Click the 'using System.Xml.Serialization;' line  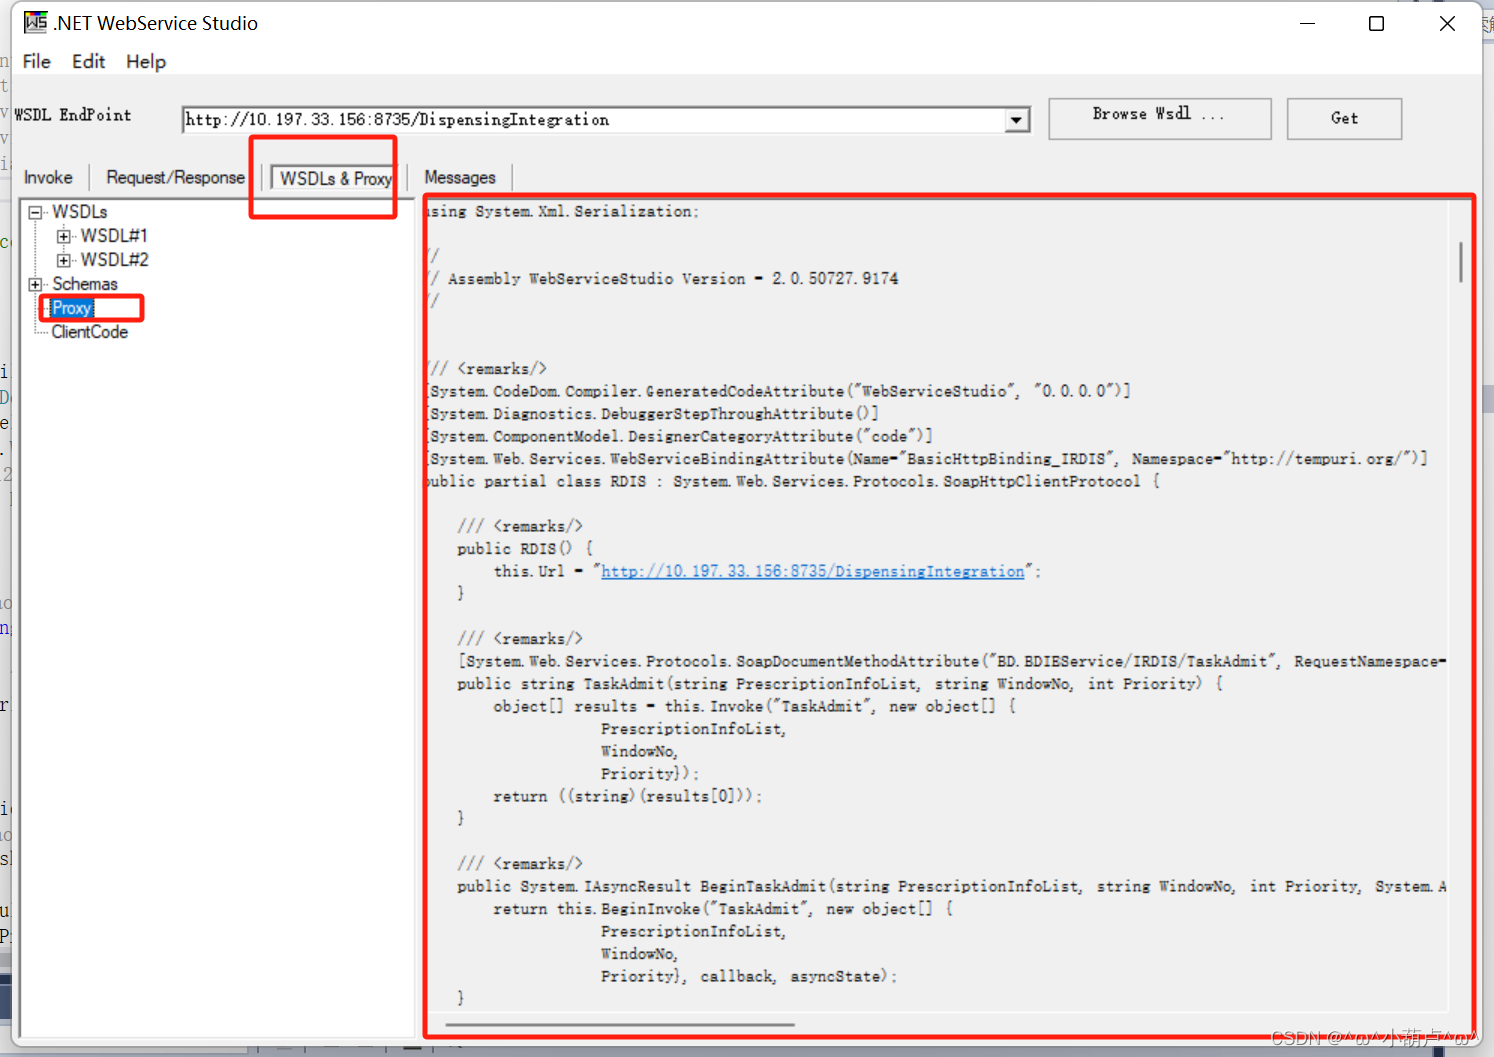564,212
